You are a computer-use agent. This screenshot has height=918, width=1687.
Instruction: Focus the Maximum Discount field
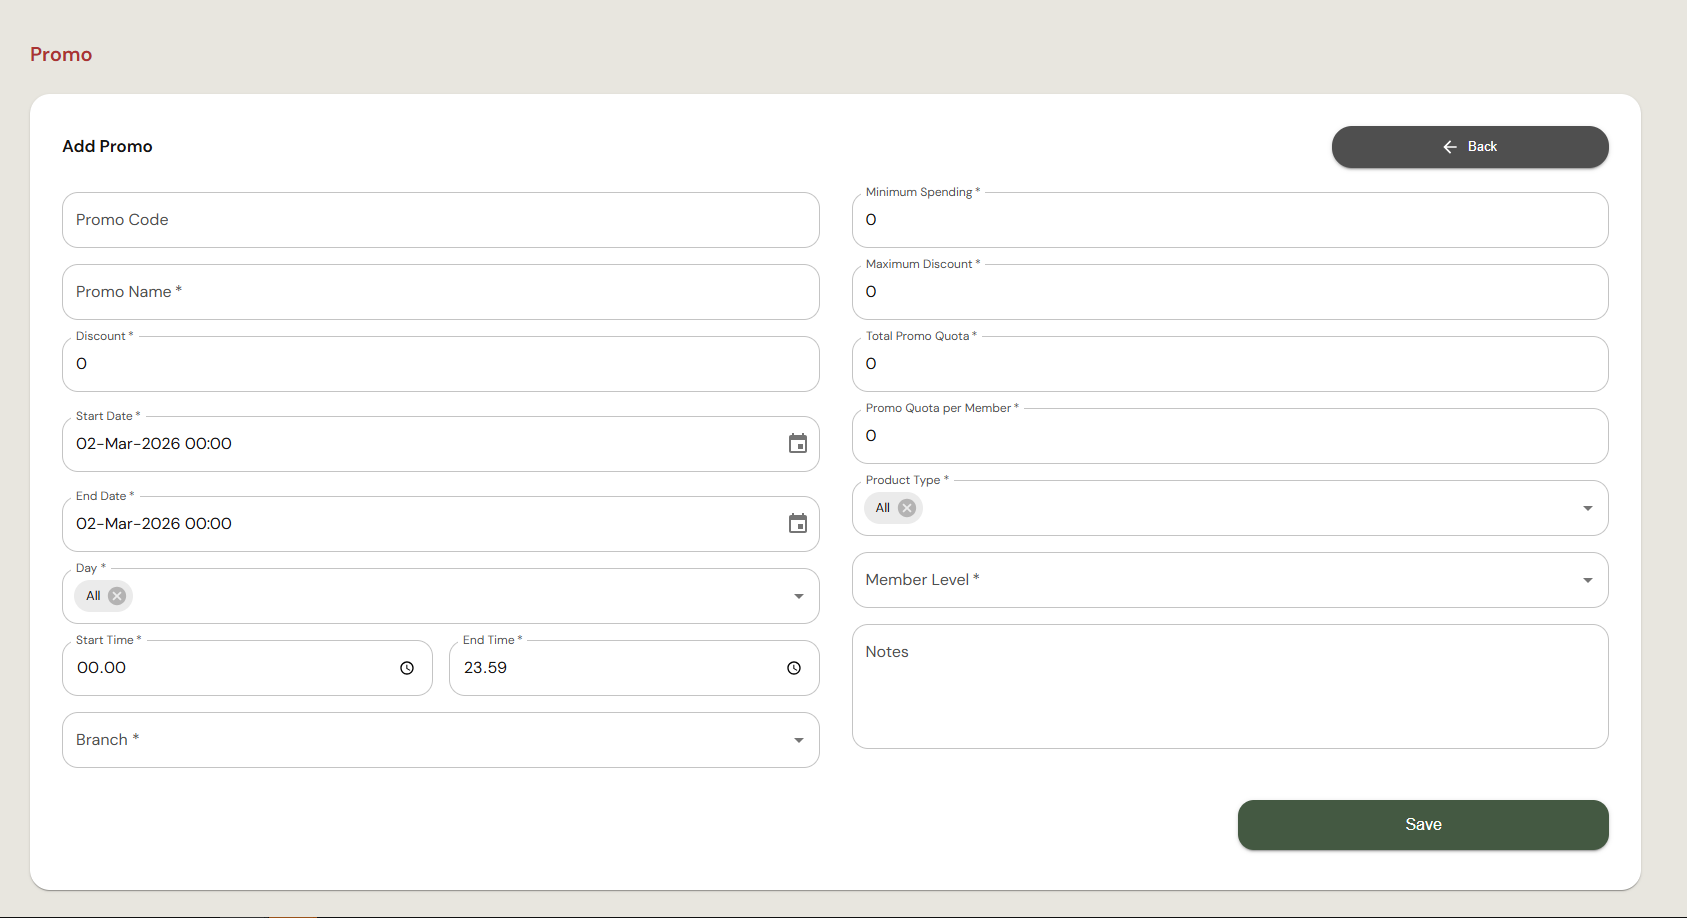1230,292
